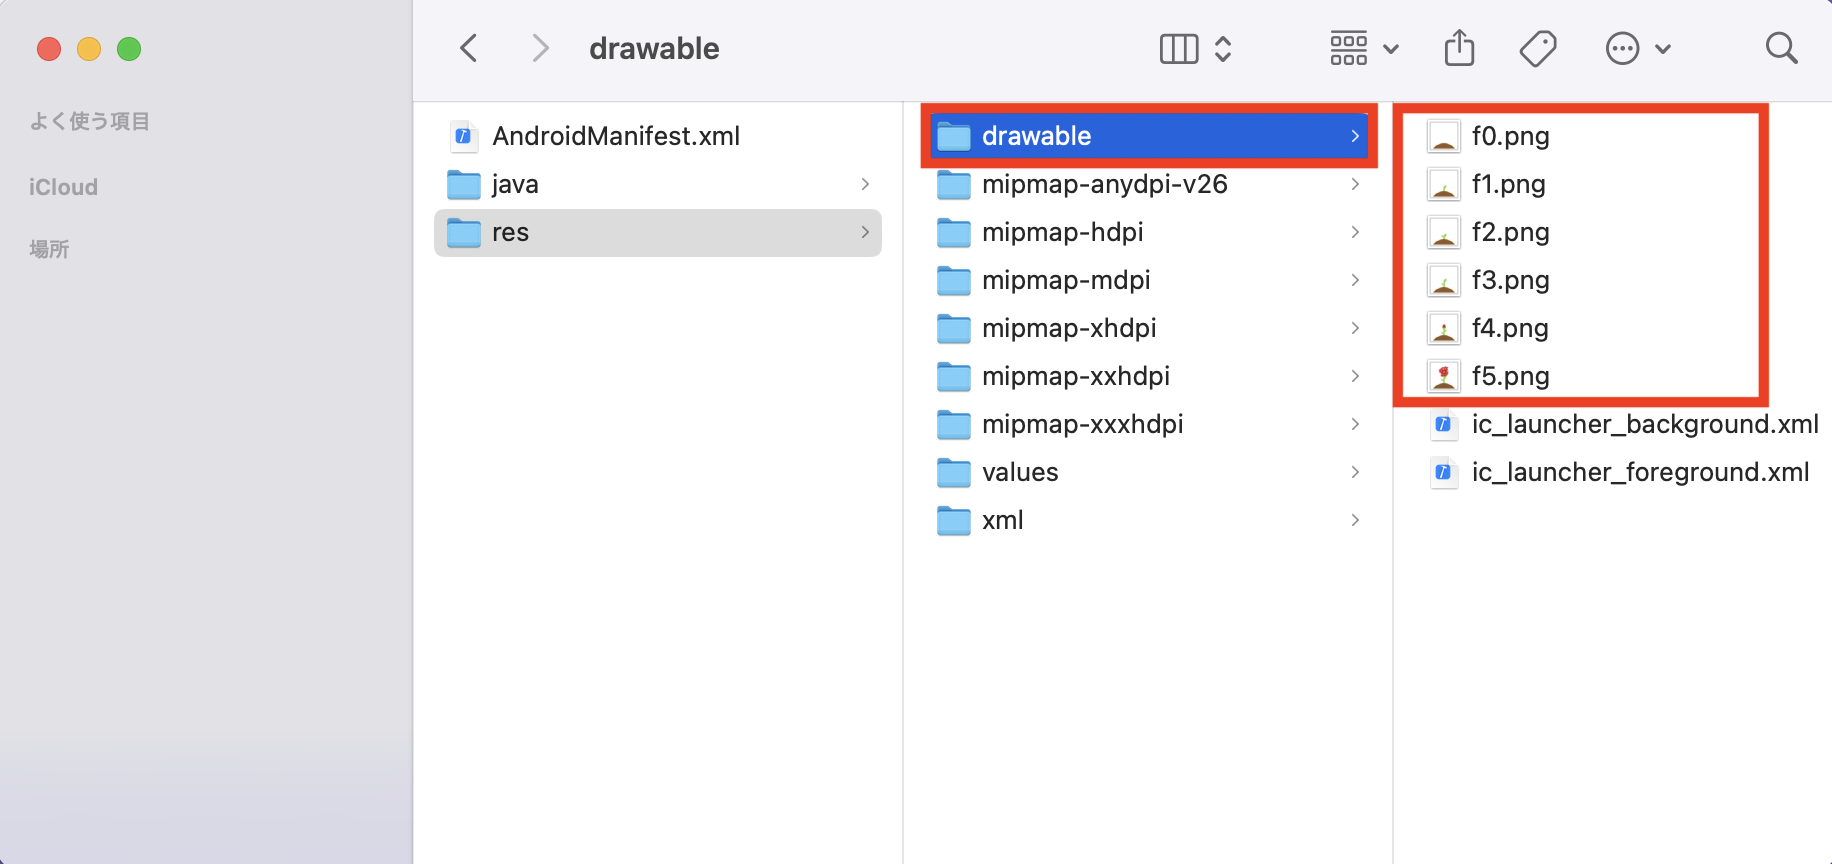
Task: Click the iCloud sidebar section
Action: pos(63,187)
